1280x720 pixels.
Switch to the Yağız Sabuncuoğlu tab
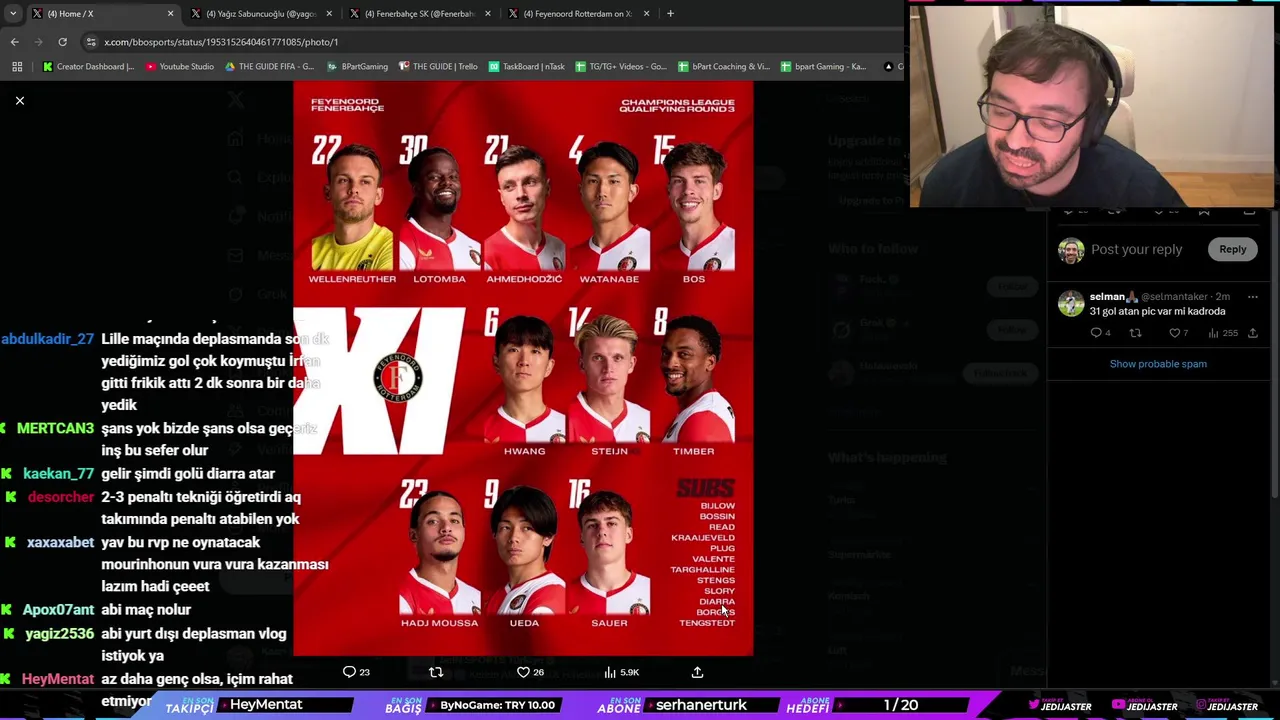[x=260, y=14]
